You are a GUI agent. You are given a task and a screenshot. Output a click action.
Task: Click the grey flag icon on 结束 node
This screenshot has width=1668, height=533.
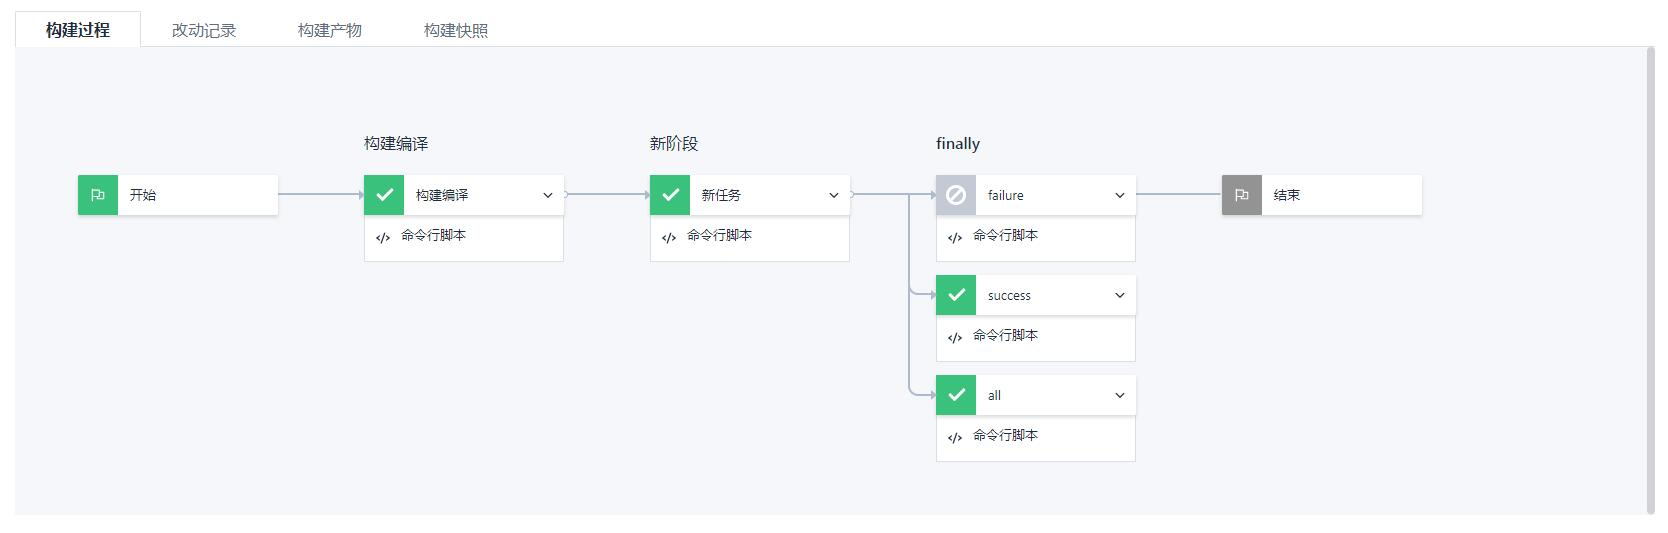1242,195
